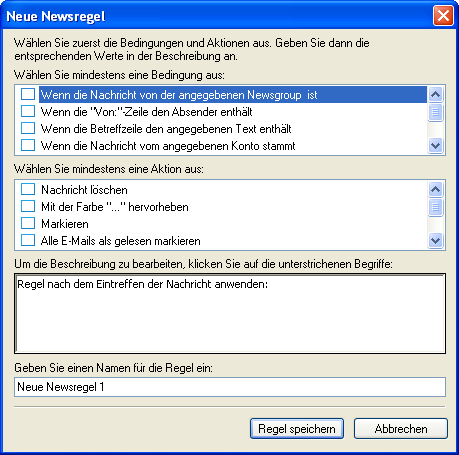
Task: Click the rule name field 'Neue Newsregel 1'
Action: [x=230, y=387]
